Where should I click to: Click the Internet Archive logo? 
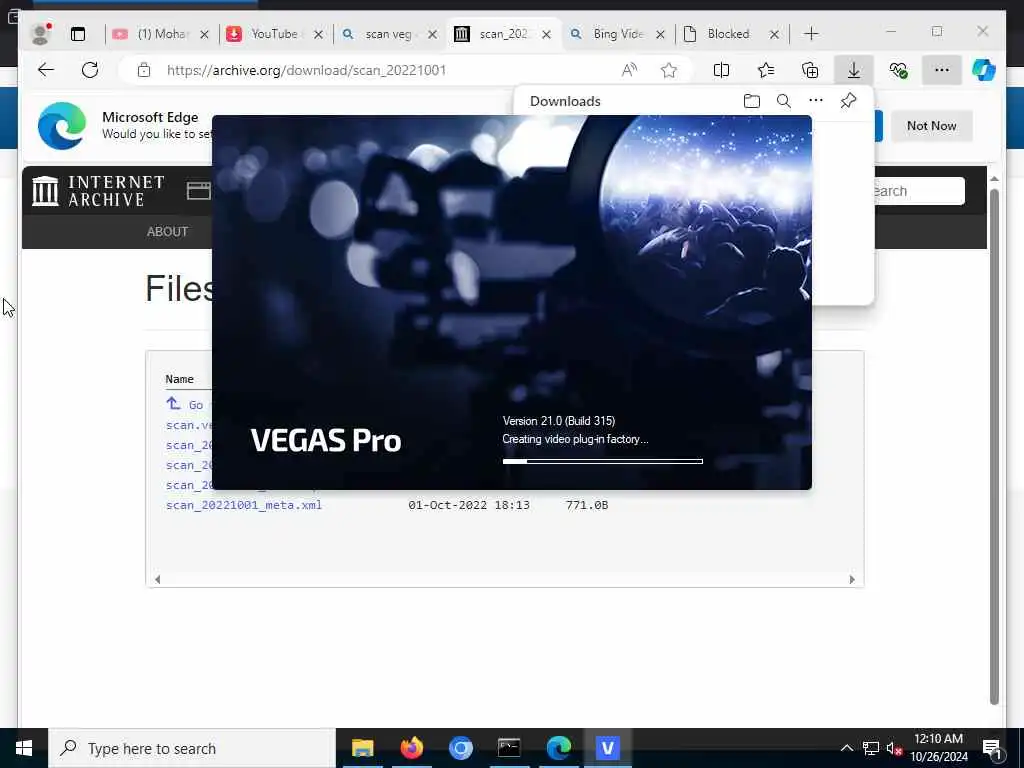coord(99,191)
